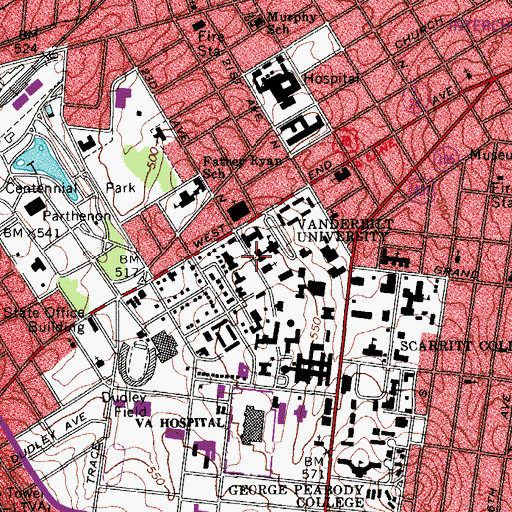This screenshot has width=512, height=512.
Task: Select the TRACE street label
Action: click(x=93, y=464)
